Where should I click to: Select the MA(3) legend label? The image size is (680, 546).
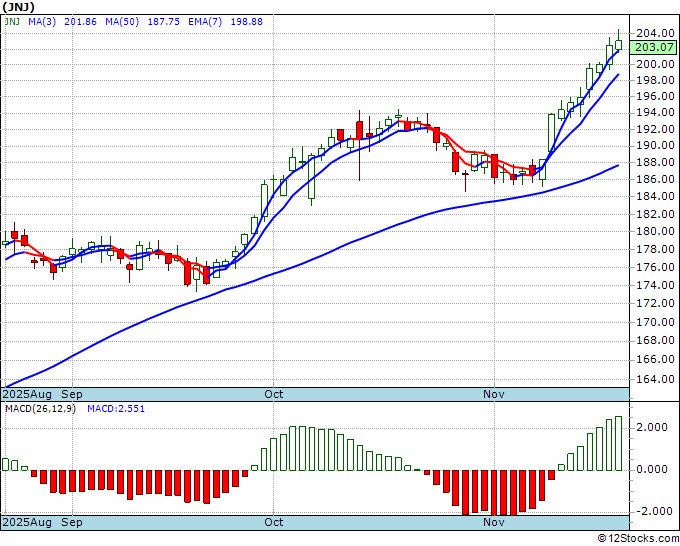click(42, 21)
